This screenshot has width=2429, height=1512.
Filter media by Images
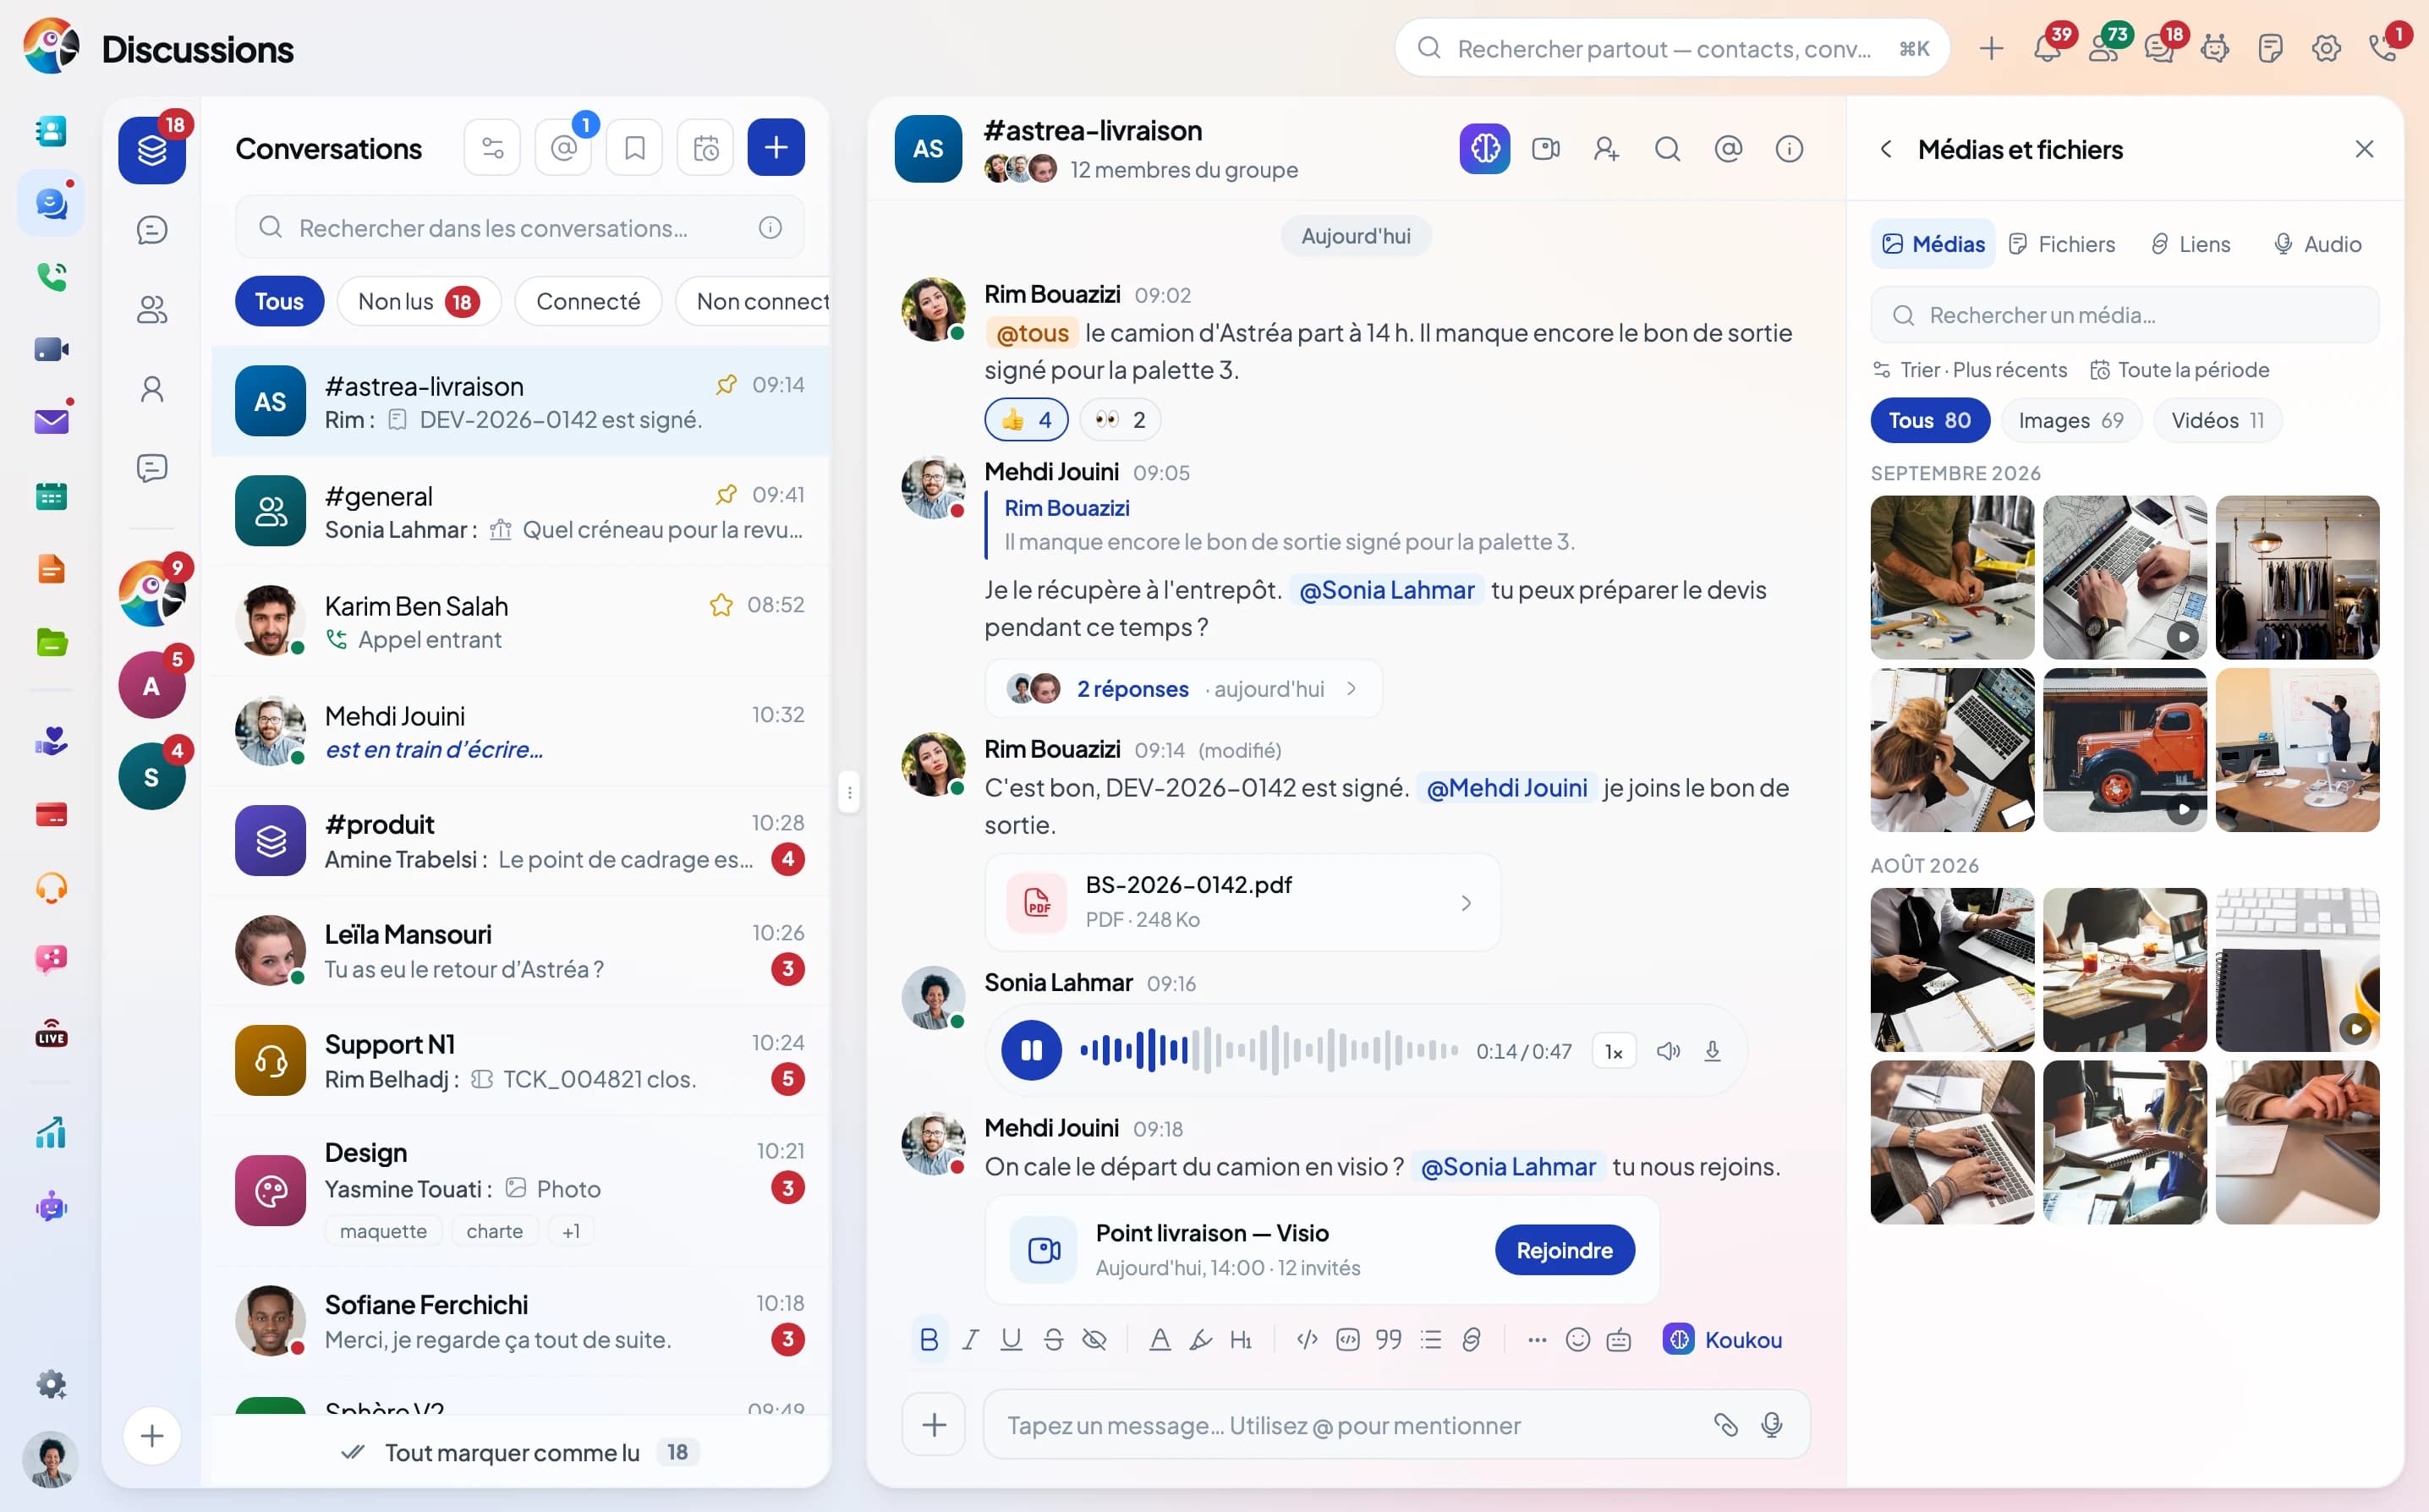pos(2070,420)
